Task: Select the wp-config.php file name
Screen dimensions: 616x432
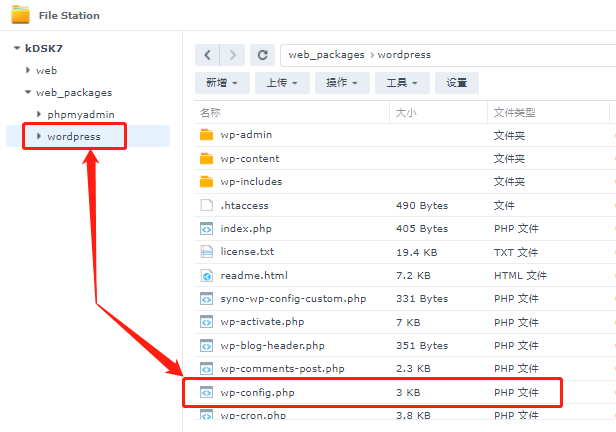Action: click(x=257, y=392)
